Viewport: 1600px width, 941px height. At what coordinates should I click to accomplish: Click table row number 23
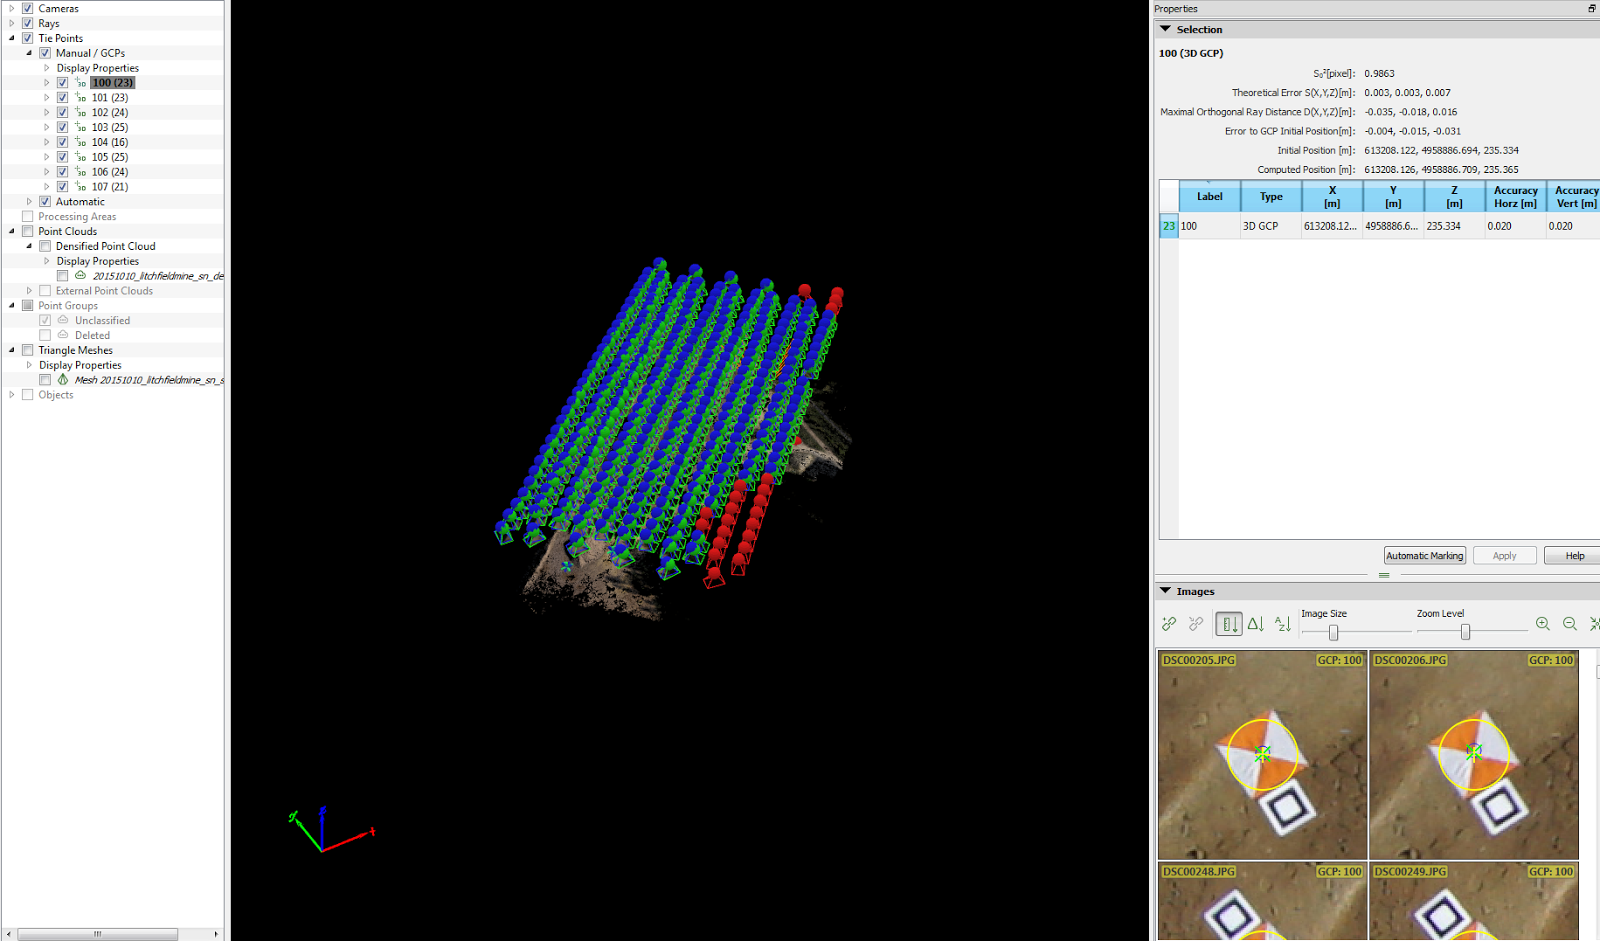coord(1169,226)
